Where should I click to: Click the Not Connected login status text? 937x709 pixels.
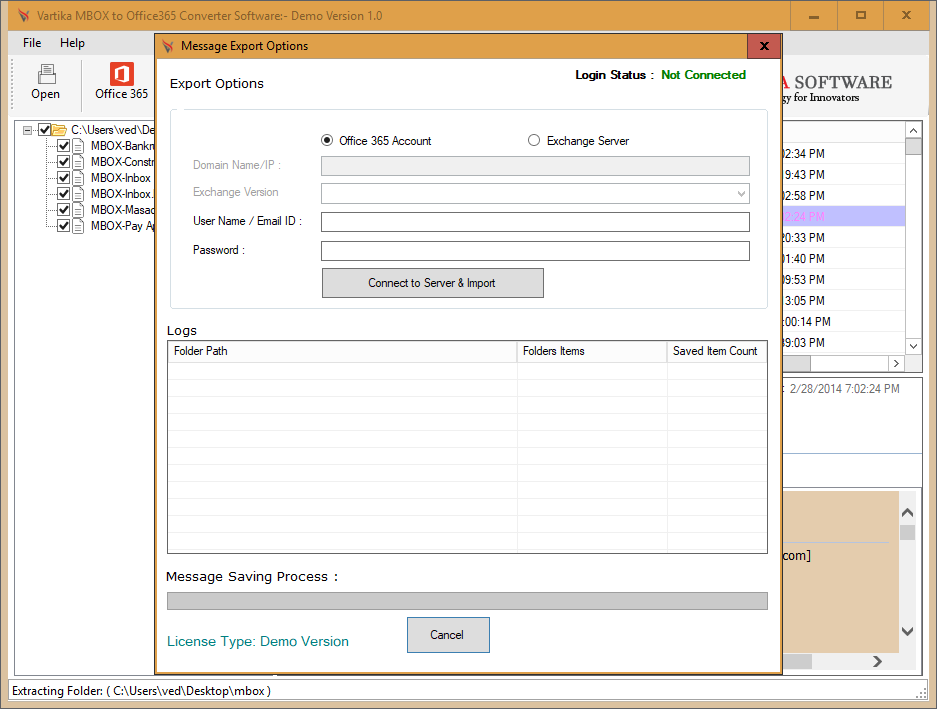coord(703,75)
